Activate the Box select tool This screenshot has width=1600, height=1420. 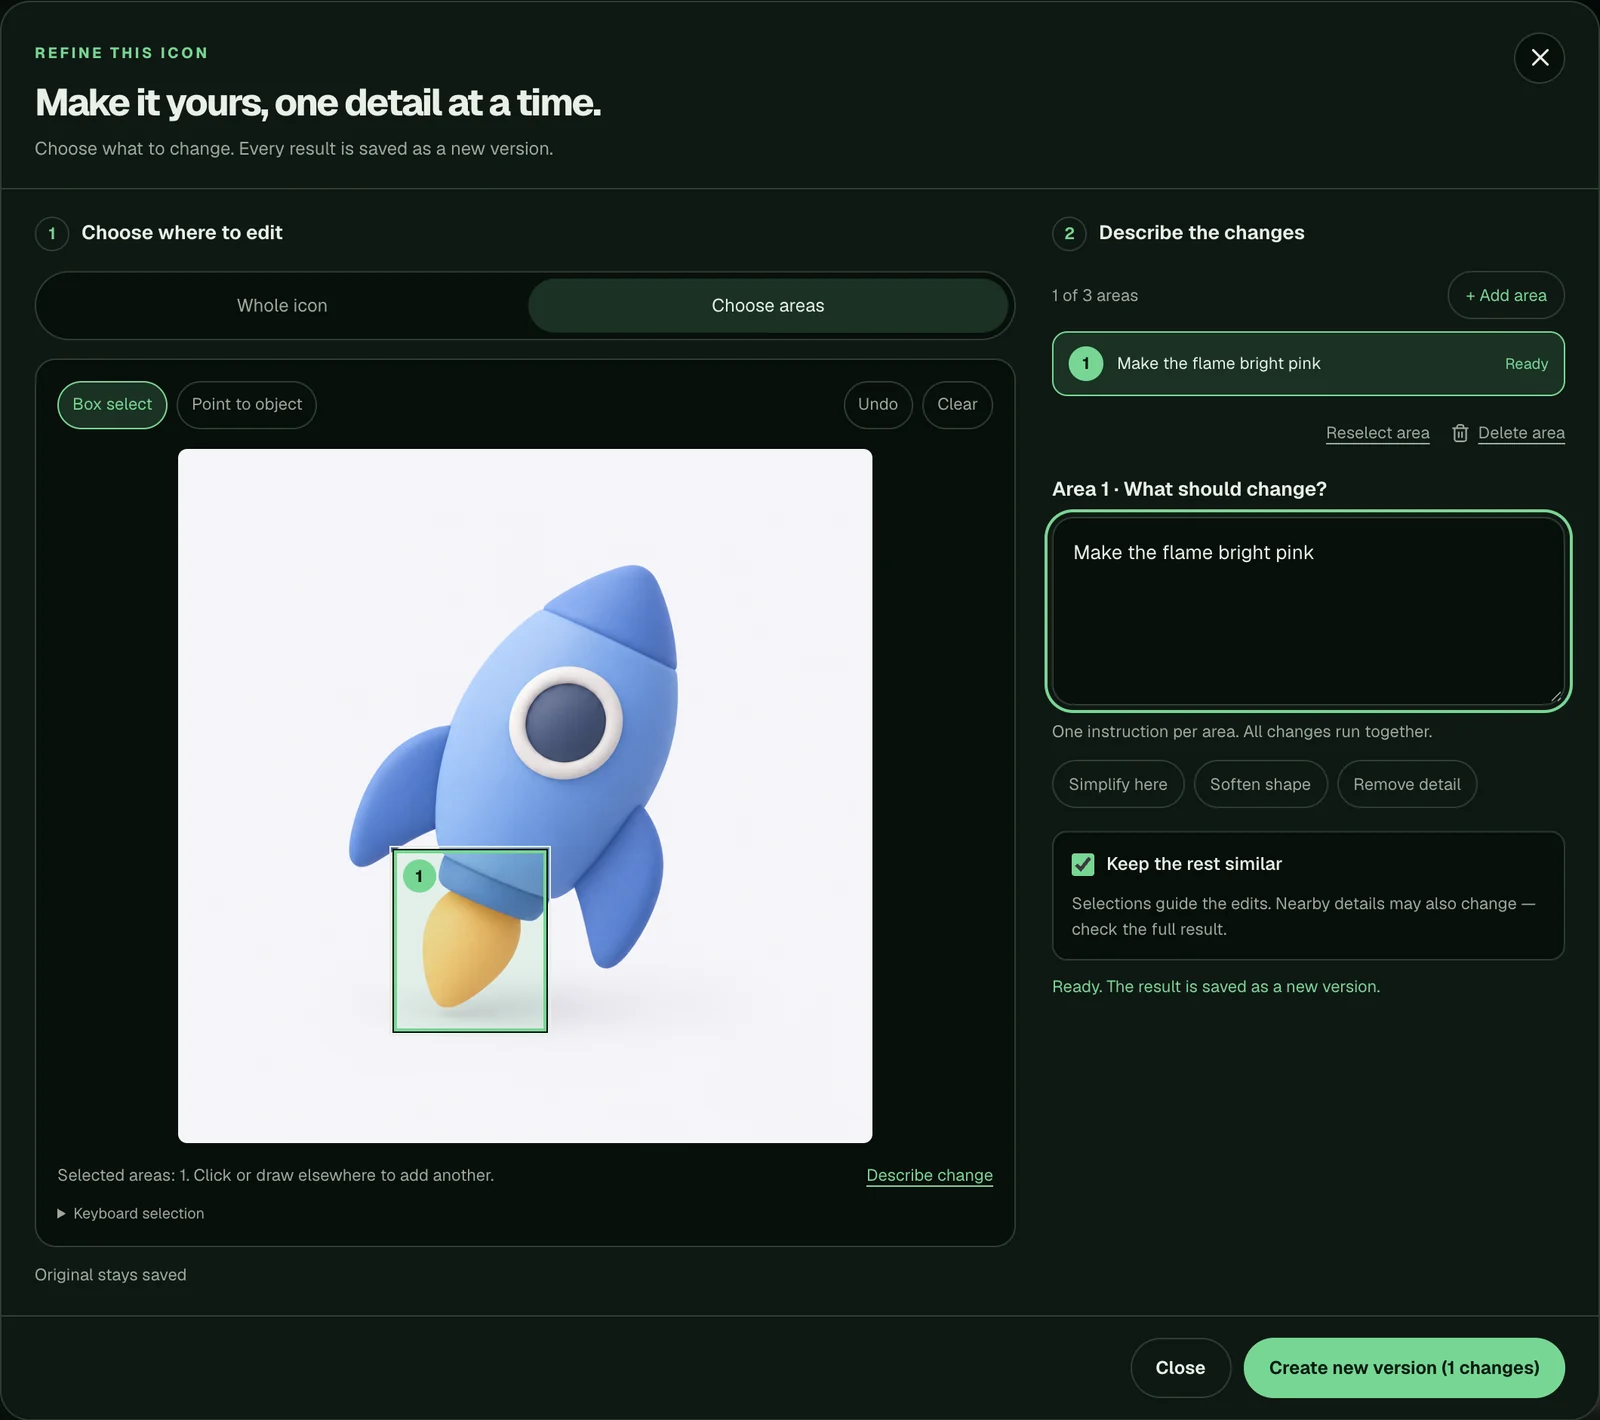coord(112,405)
